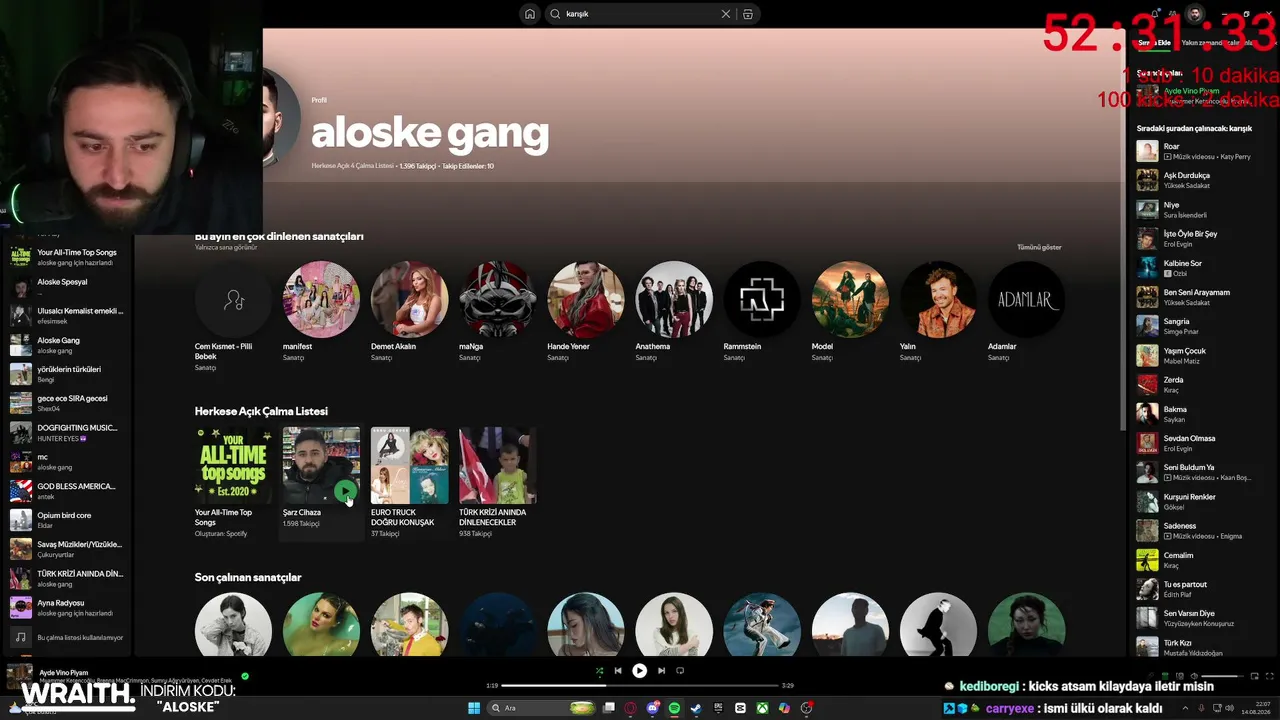Image resolution: width=1280 pixels, height=720 pixels.
Task: Select Yaşım Çocuk in the queue
Action: pos(1204,355)
